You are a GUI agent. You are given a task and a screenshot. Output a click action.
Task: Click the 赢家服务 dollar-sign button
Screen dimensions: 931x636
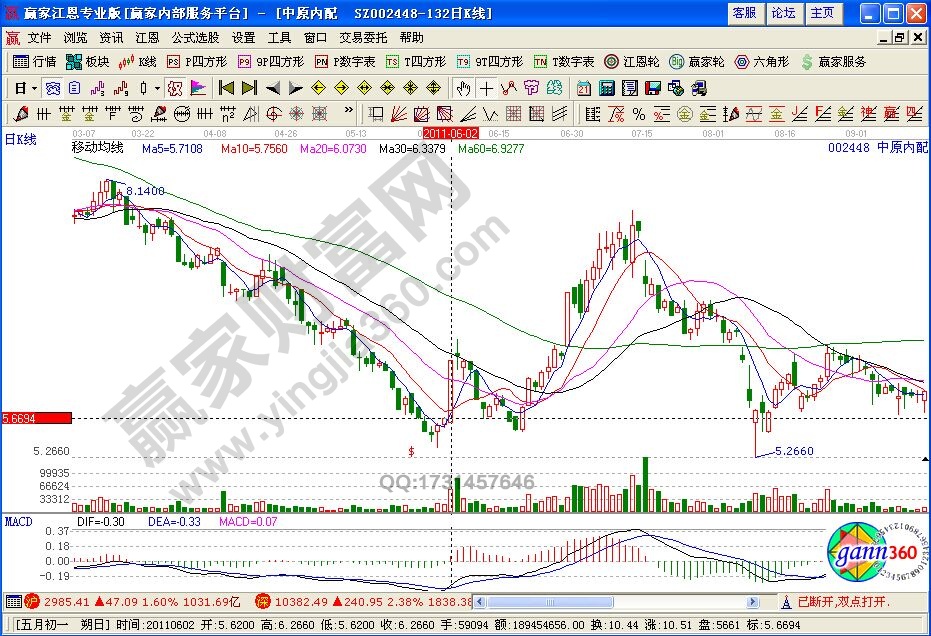(x=832, y=62)
